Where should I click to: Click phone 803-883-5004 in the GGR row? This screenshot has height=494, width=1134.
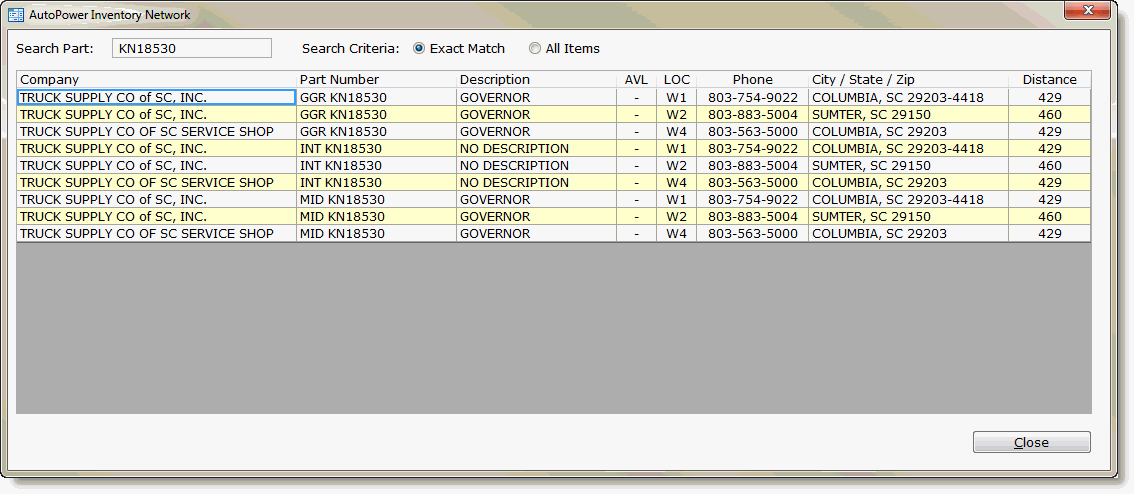(752, 114)
